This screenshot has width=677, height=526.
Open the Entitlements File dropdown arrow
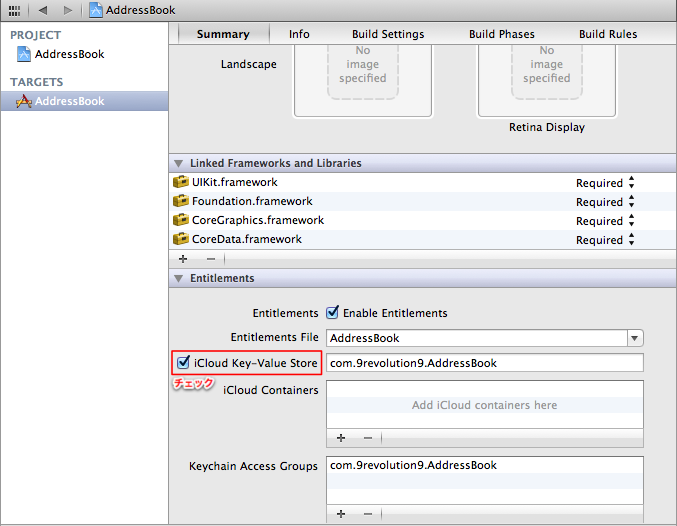[x=635, y=338]
